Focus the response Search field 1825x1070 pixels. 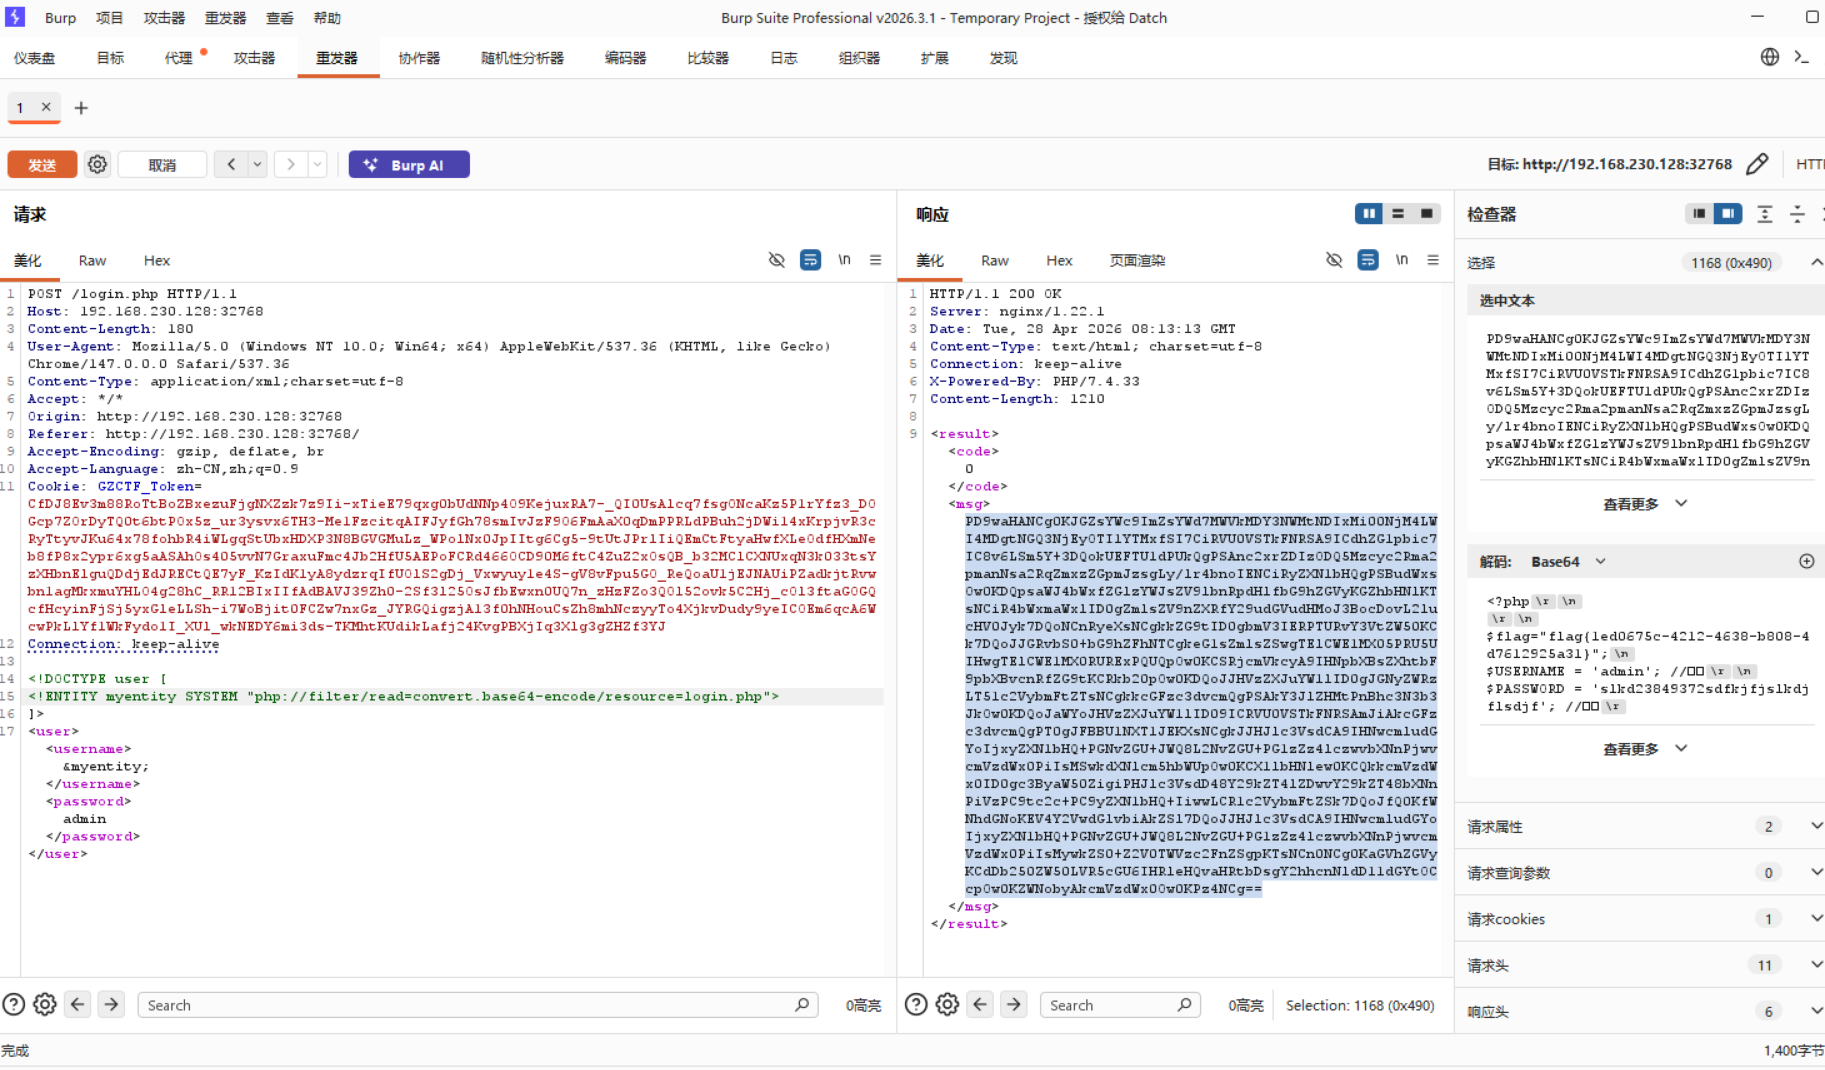(1119, 1005)
